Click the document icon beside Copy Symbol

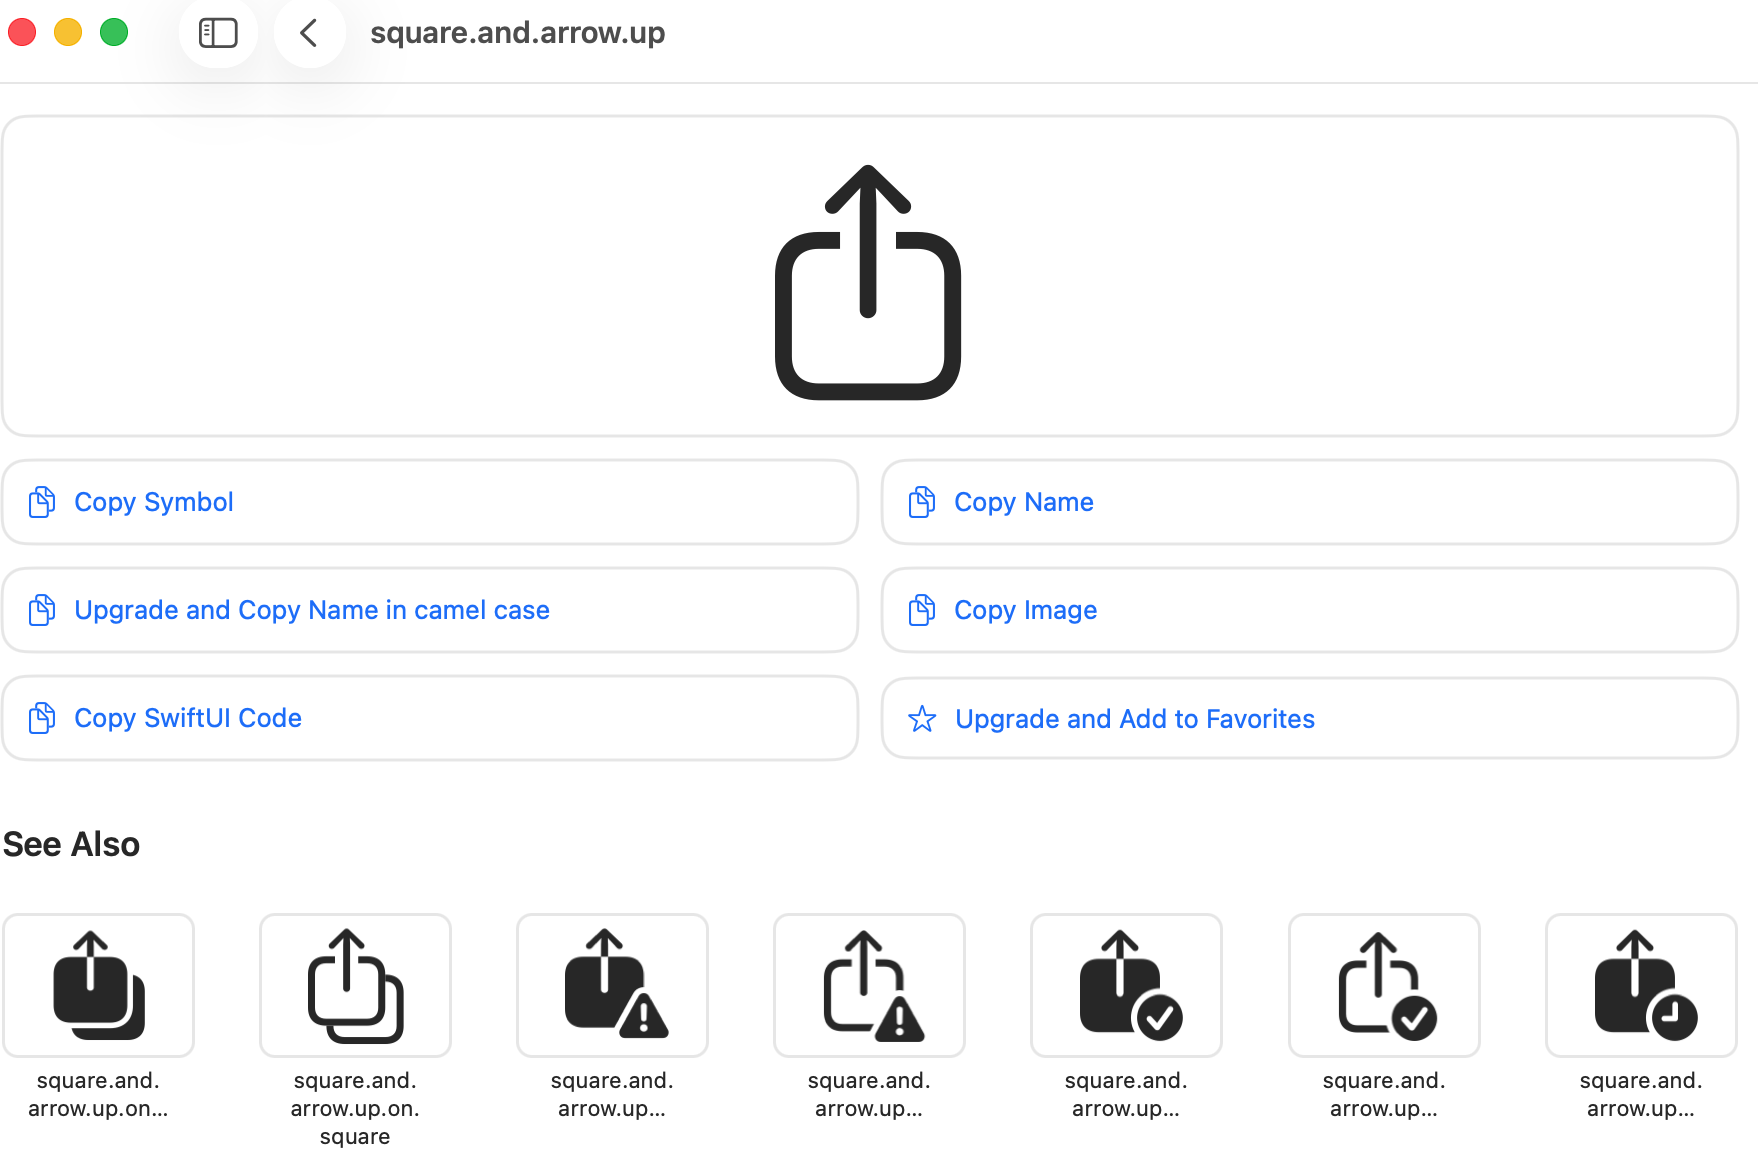tap(42, 502)
